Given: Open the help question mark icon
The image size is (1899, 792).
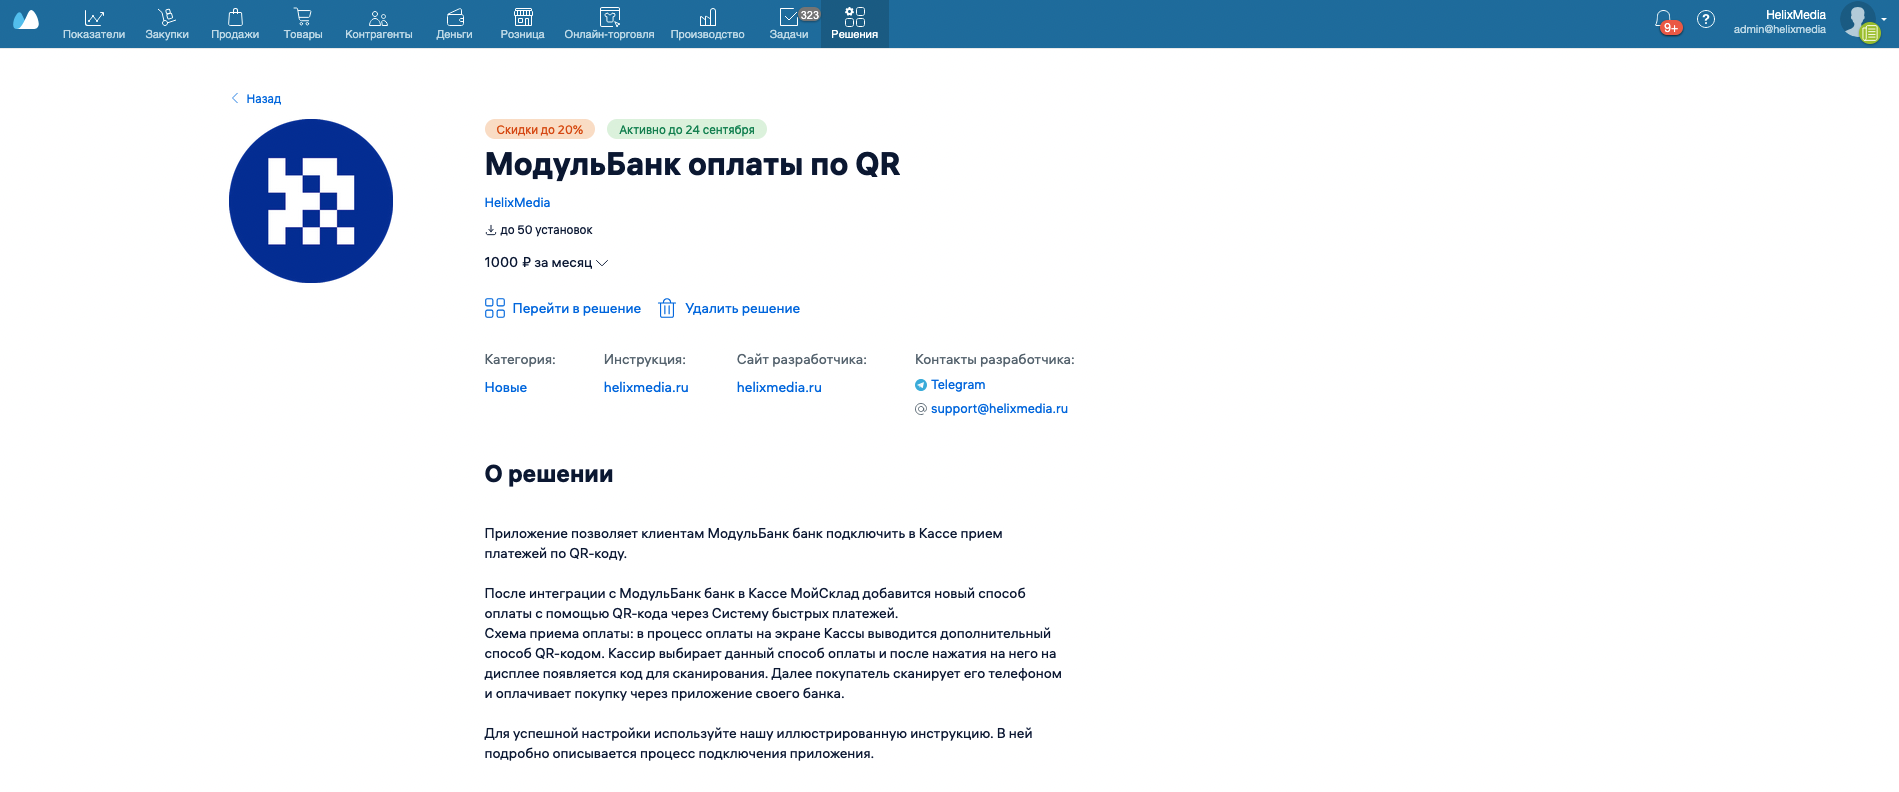Looking at the screenshot, I should point(1706,19).
